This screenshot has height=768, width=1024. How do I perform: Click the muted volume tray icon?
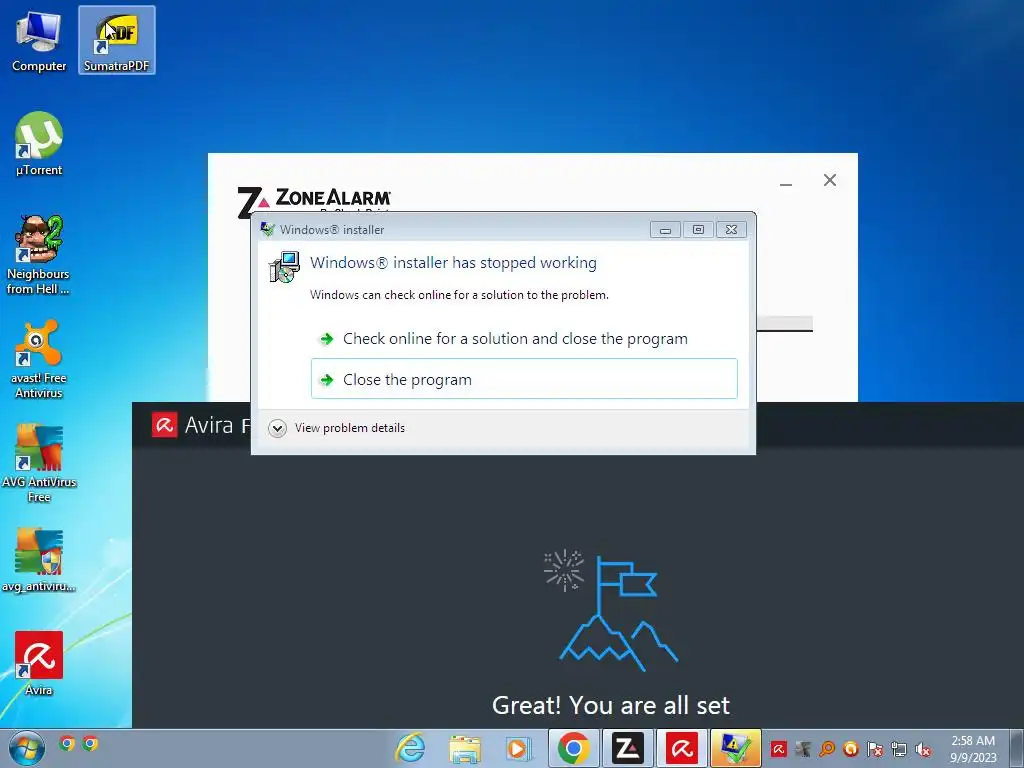tap(923, 749)
